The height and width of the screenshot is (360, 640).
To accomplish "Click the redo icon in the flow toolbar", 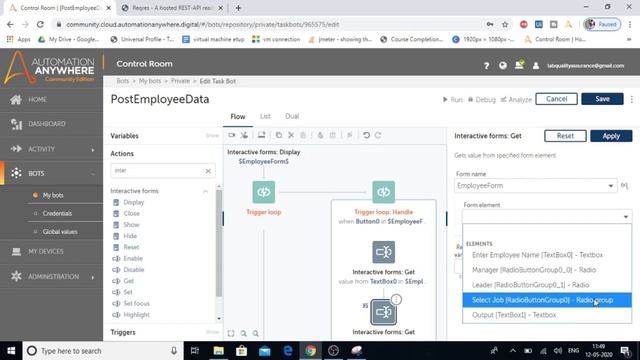I will [378, 135].
